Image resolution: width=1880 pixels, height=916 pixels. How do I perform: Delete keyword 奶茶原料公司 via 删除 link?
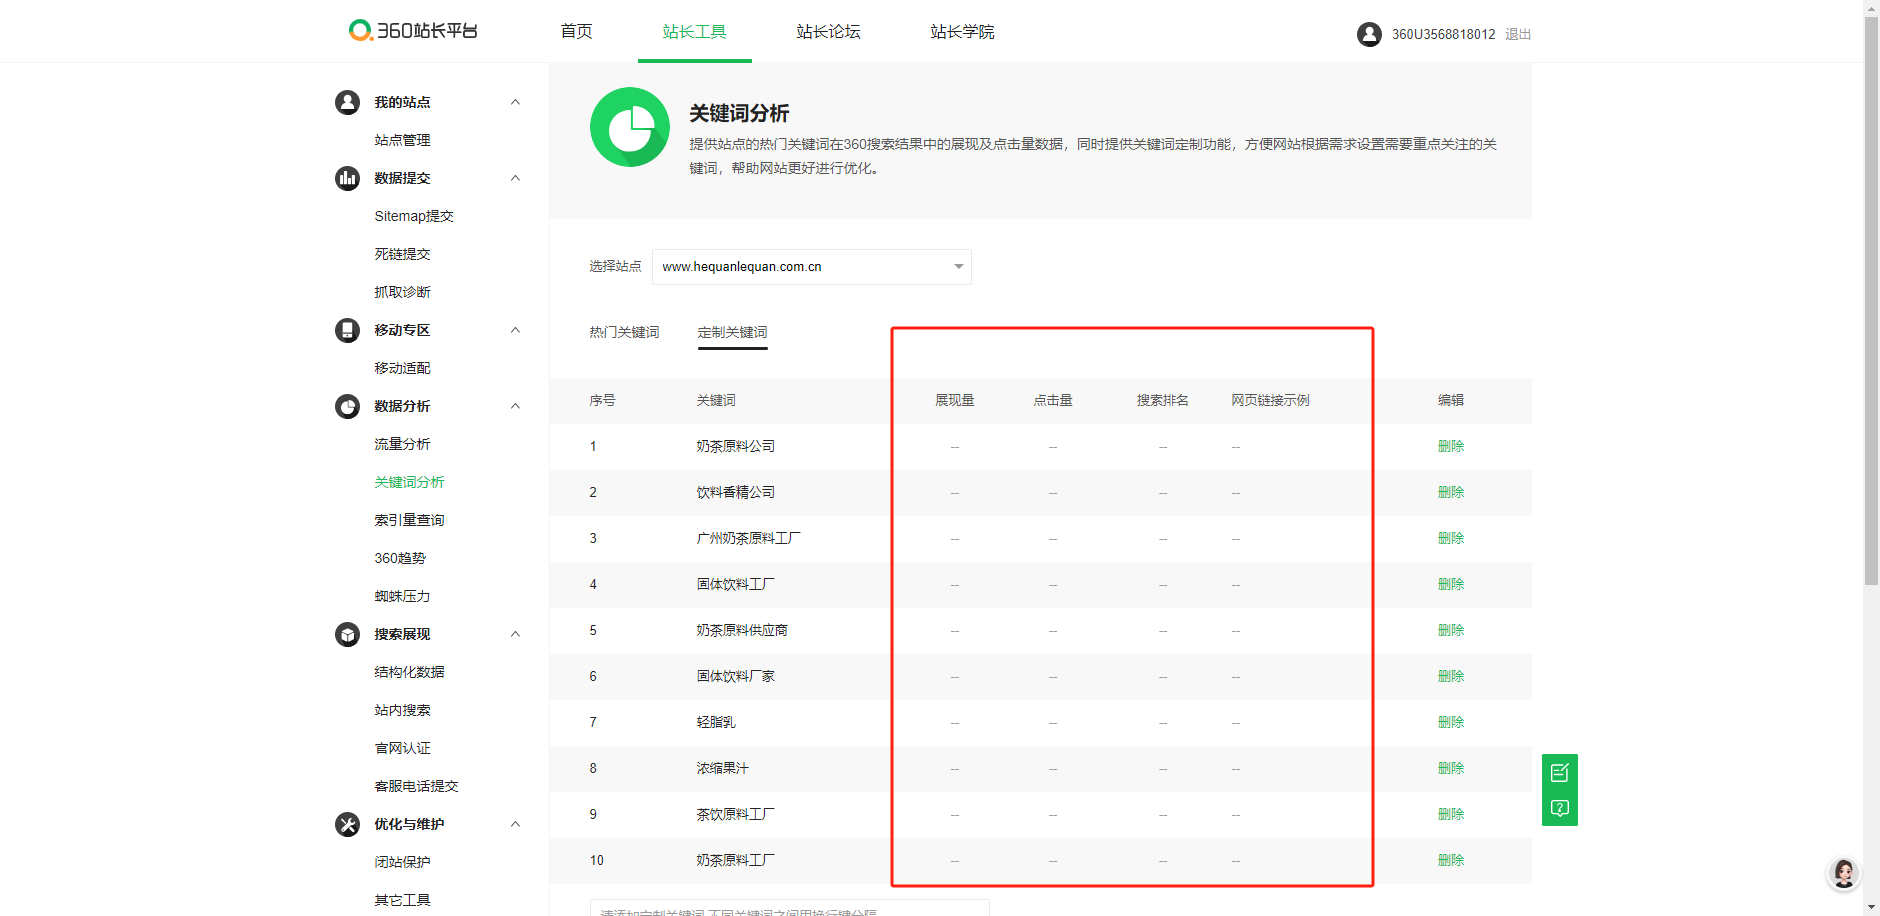click(1450, 446)
